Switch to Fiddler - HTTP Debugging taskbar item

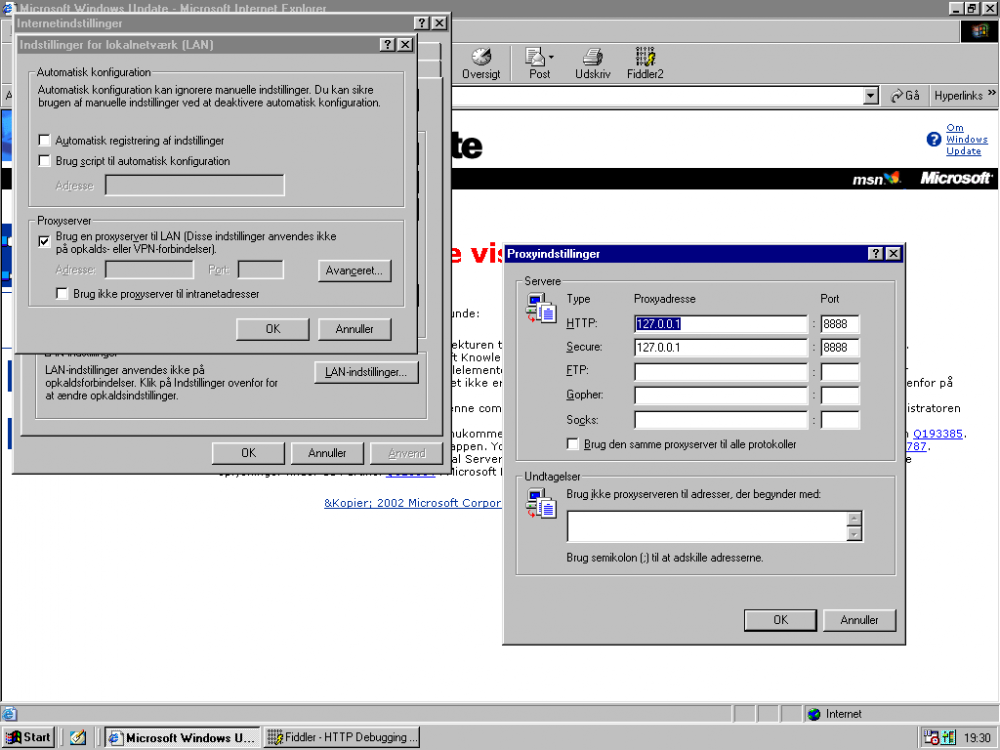tap(342, 737)
